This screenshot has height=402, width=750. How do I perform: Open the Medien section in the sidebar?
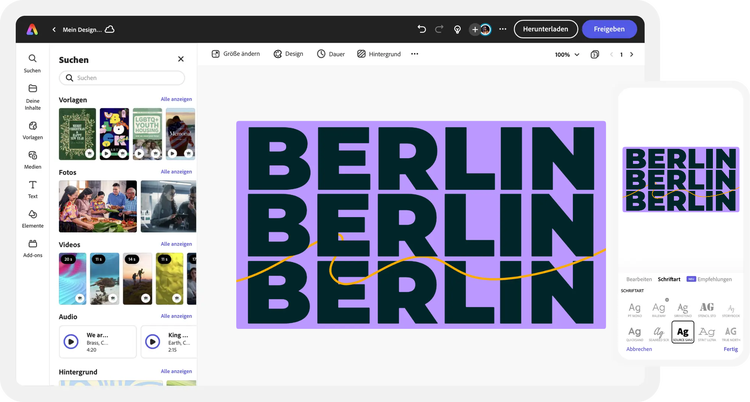33,160
